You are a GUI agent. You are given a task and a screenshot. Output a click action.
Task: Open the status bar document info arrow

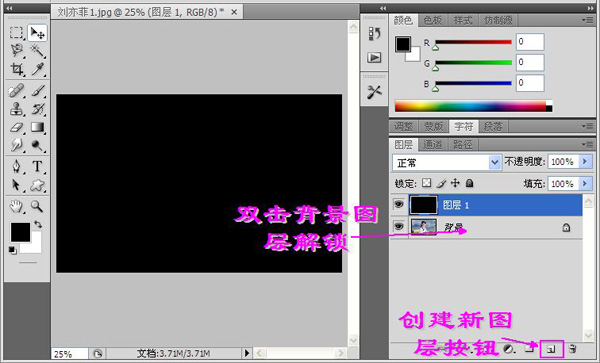coord(247,353)
